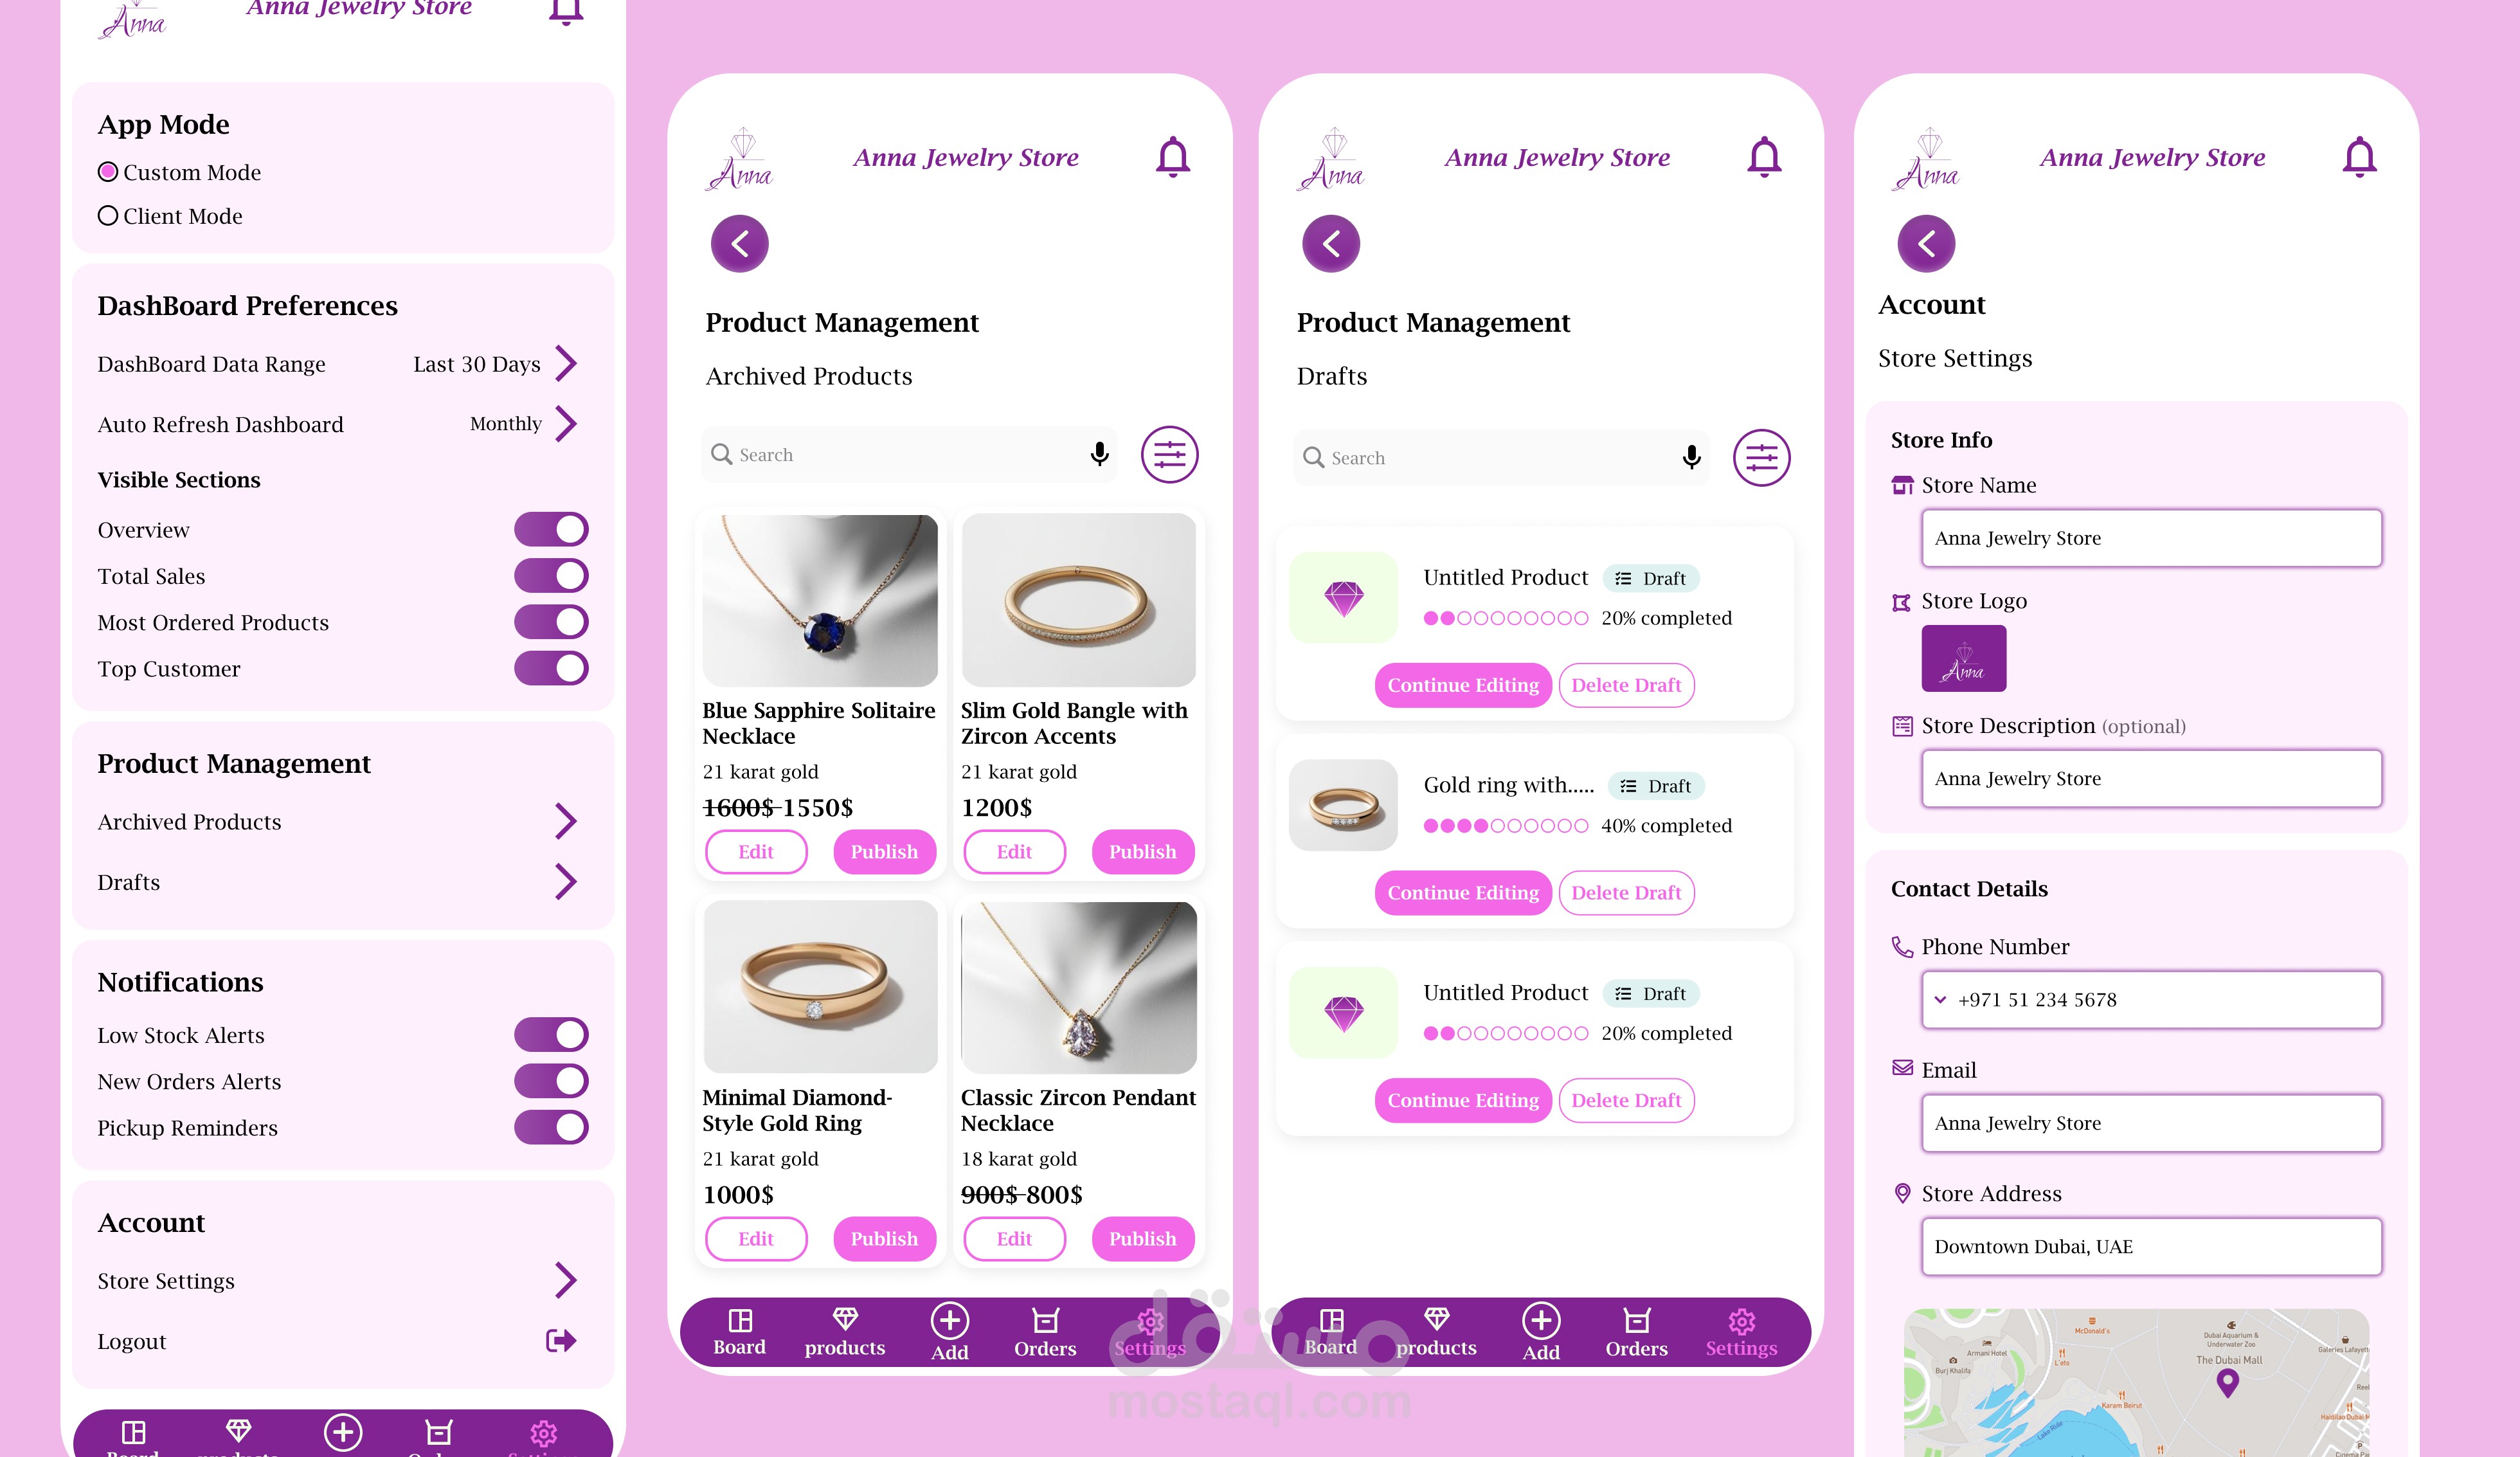This screenshot has height=1457, width=2520.
Task: Toggle the Total Sales section switch
Action: [x=551, y=576]
